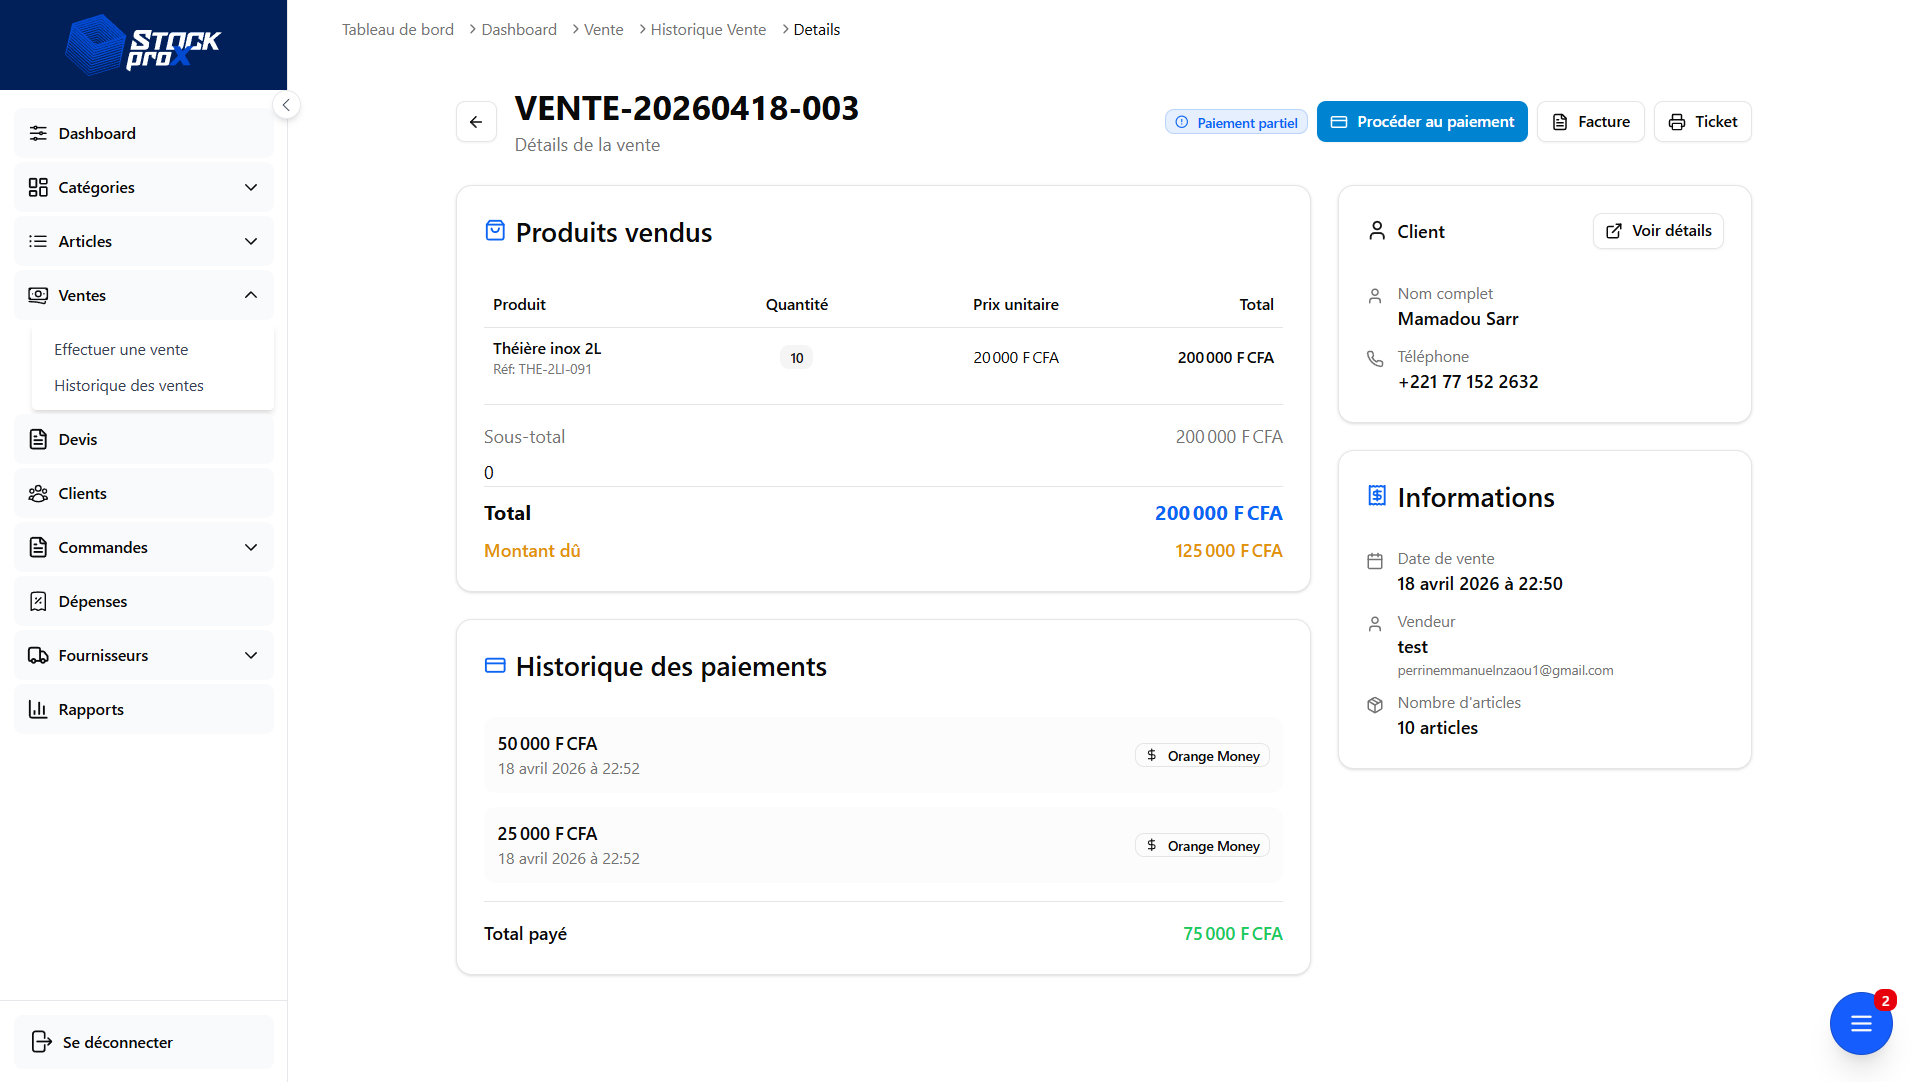Click the logout door icon
This screenshot has height=1082, width=1920.
pos(41,1042)
